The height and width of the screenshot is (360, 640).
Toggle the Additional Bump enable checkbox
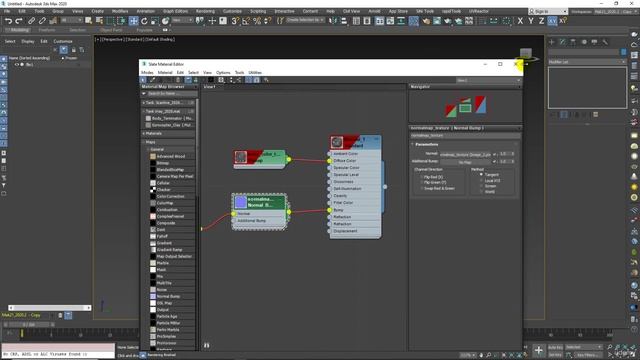(x=494, y=162)
